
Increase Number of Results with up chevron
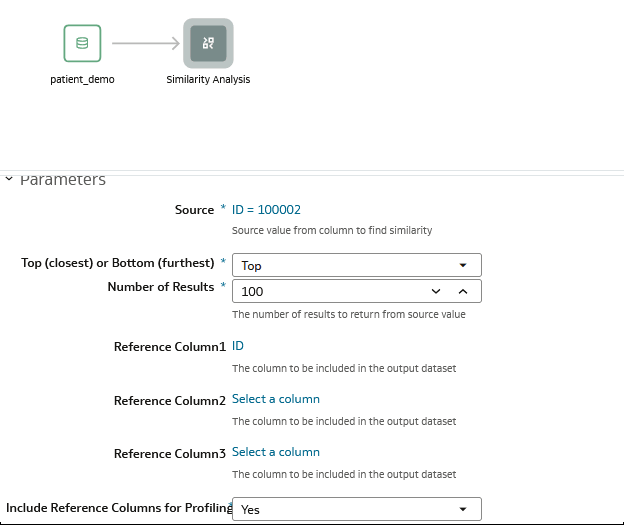tap(463, 291)
